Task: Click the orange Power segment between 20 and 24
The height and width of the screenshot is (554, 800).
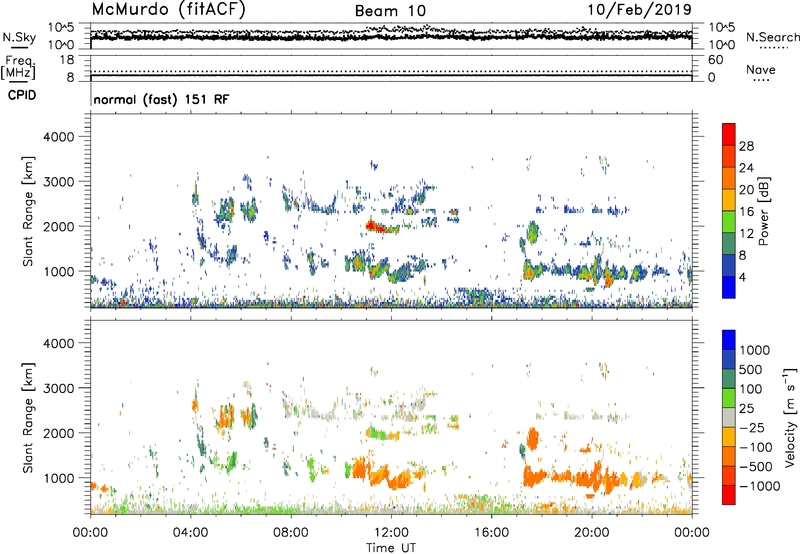Action: point(729,178)
